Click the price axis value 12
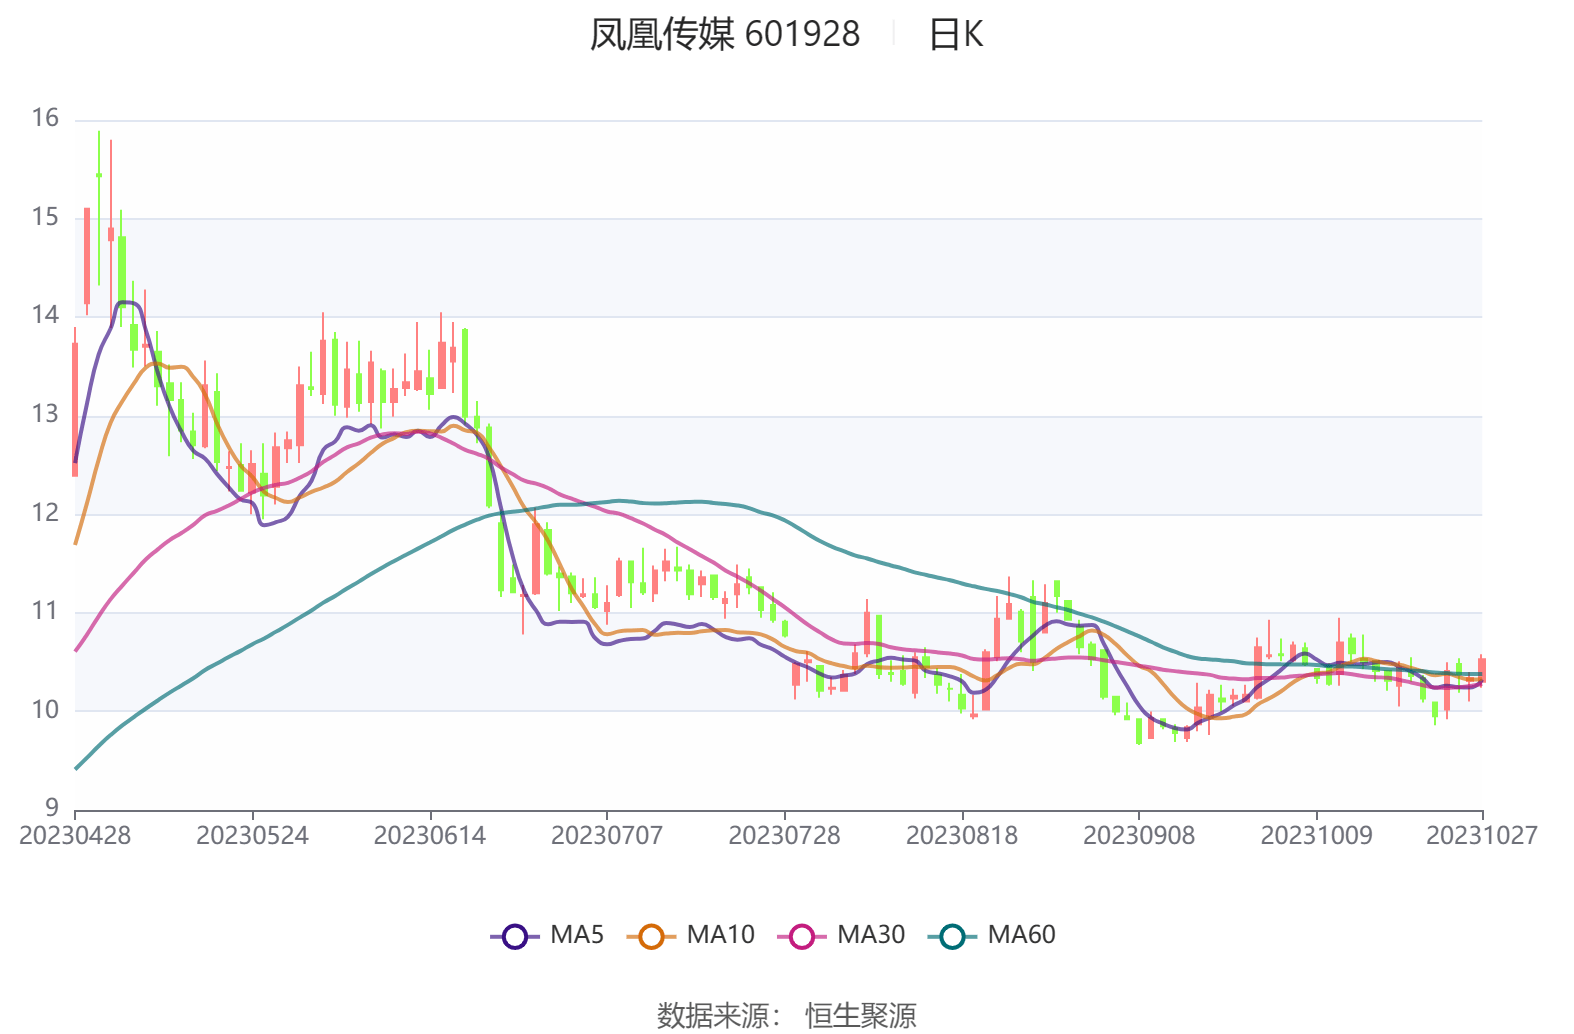 point(46,513)
